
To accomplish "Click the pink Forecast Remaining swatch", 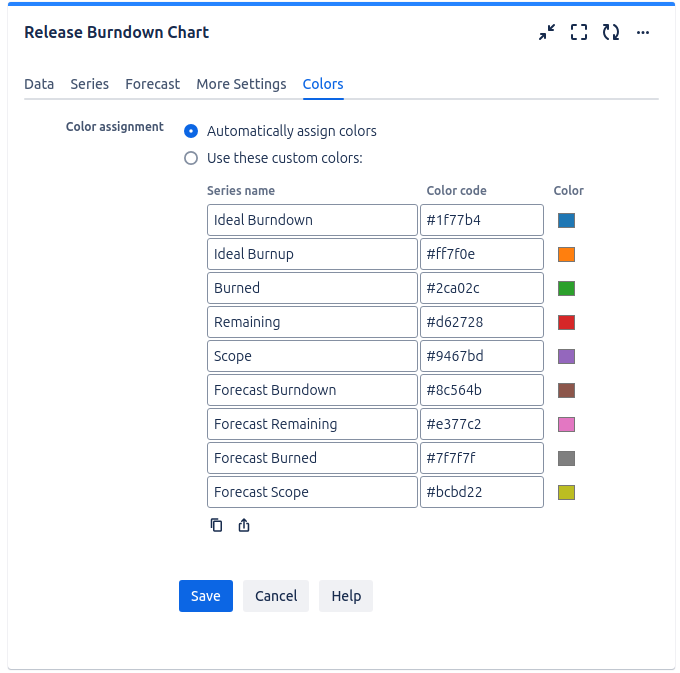I will point(566,425).
